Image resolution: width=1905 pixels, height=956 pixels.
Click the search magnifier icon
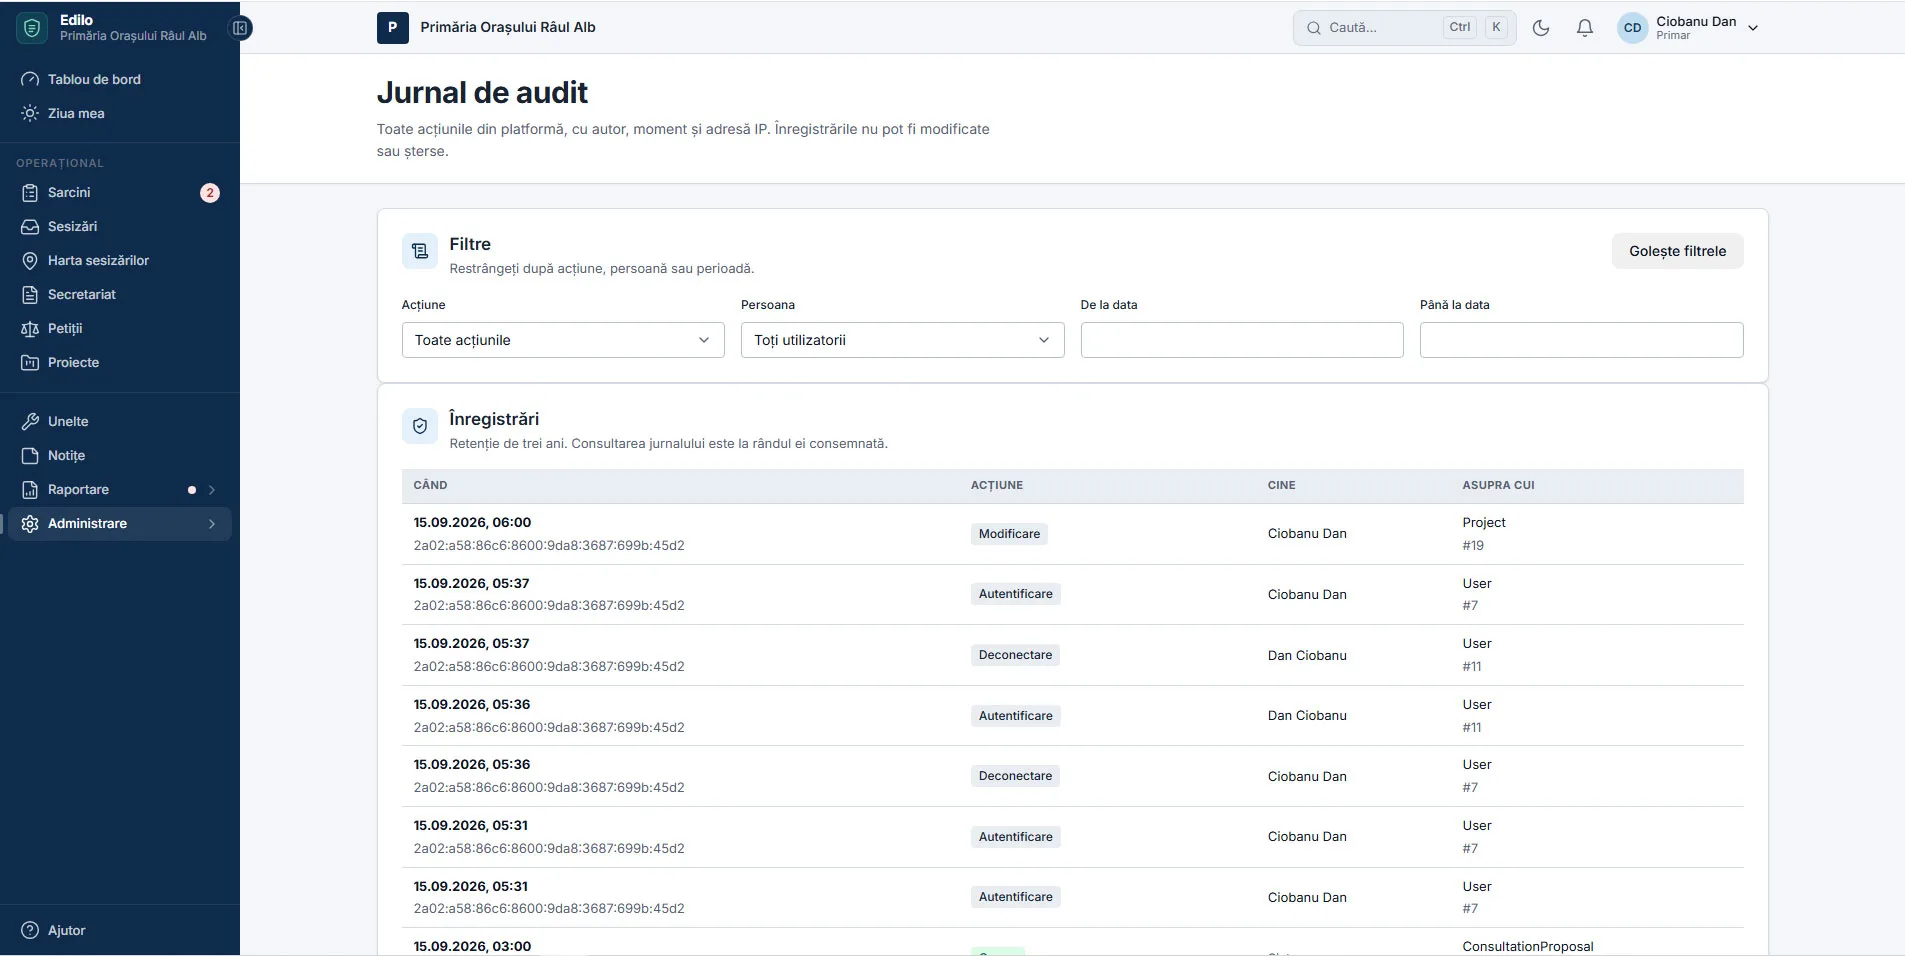click(1314, 28)
